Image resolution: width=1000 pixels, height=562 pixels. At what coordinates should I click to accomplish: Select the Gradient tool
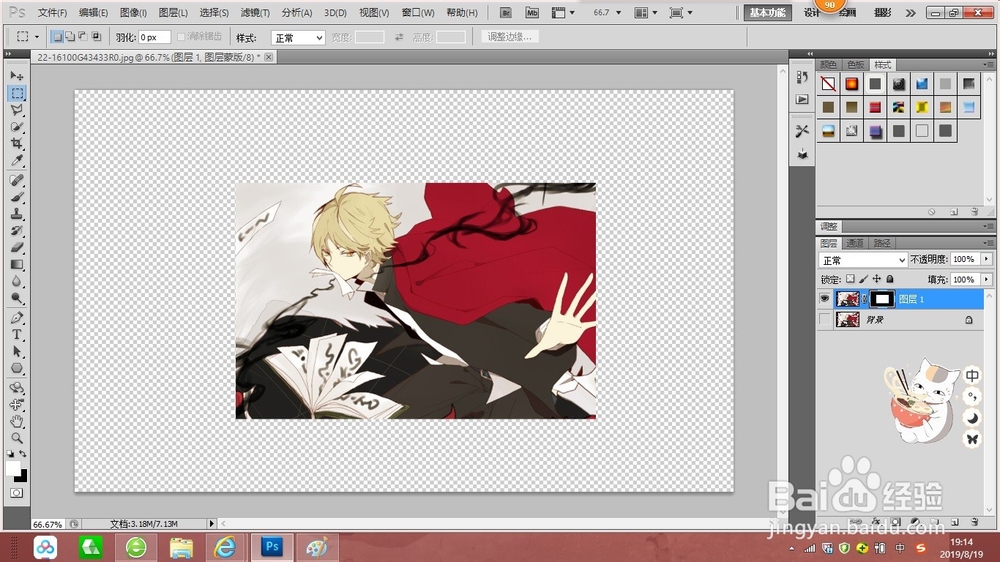pyautogui.click(x=17, y=265)
